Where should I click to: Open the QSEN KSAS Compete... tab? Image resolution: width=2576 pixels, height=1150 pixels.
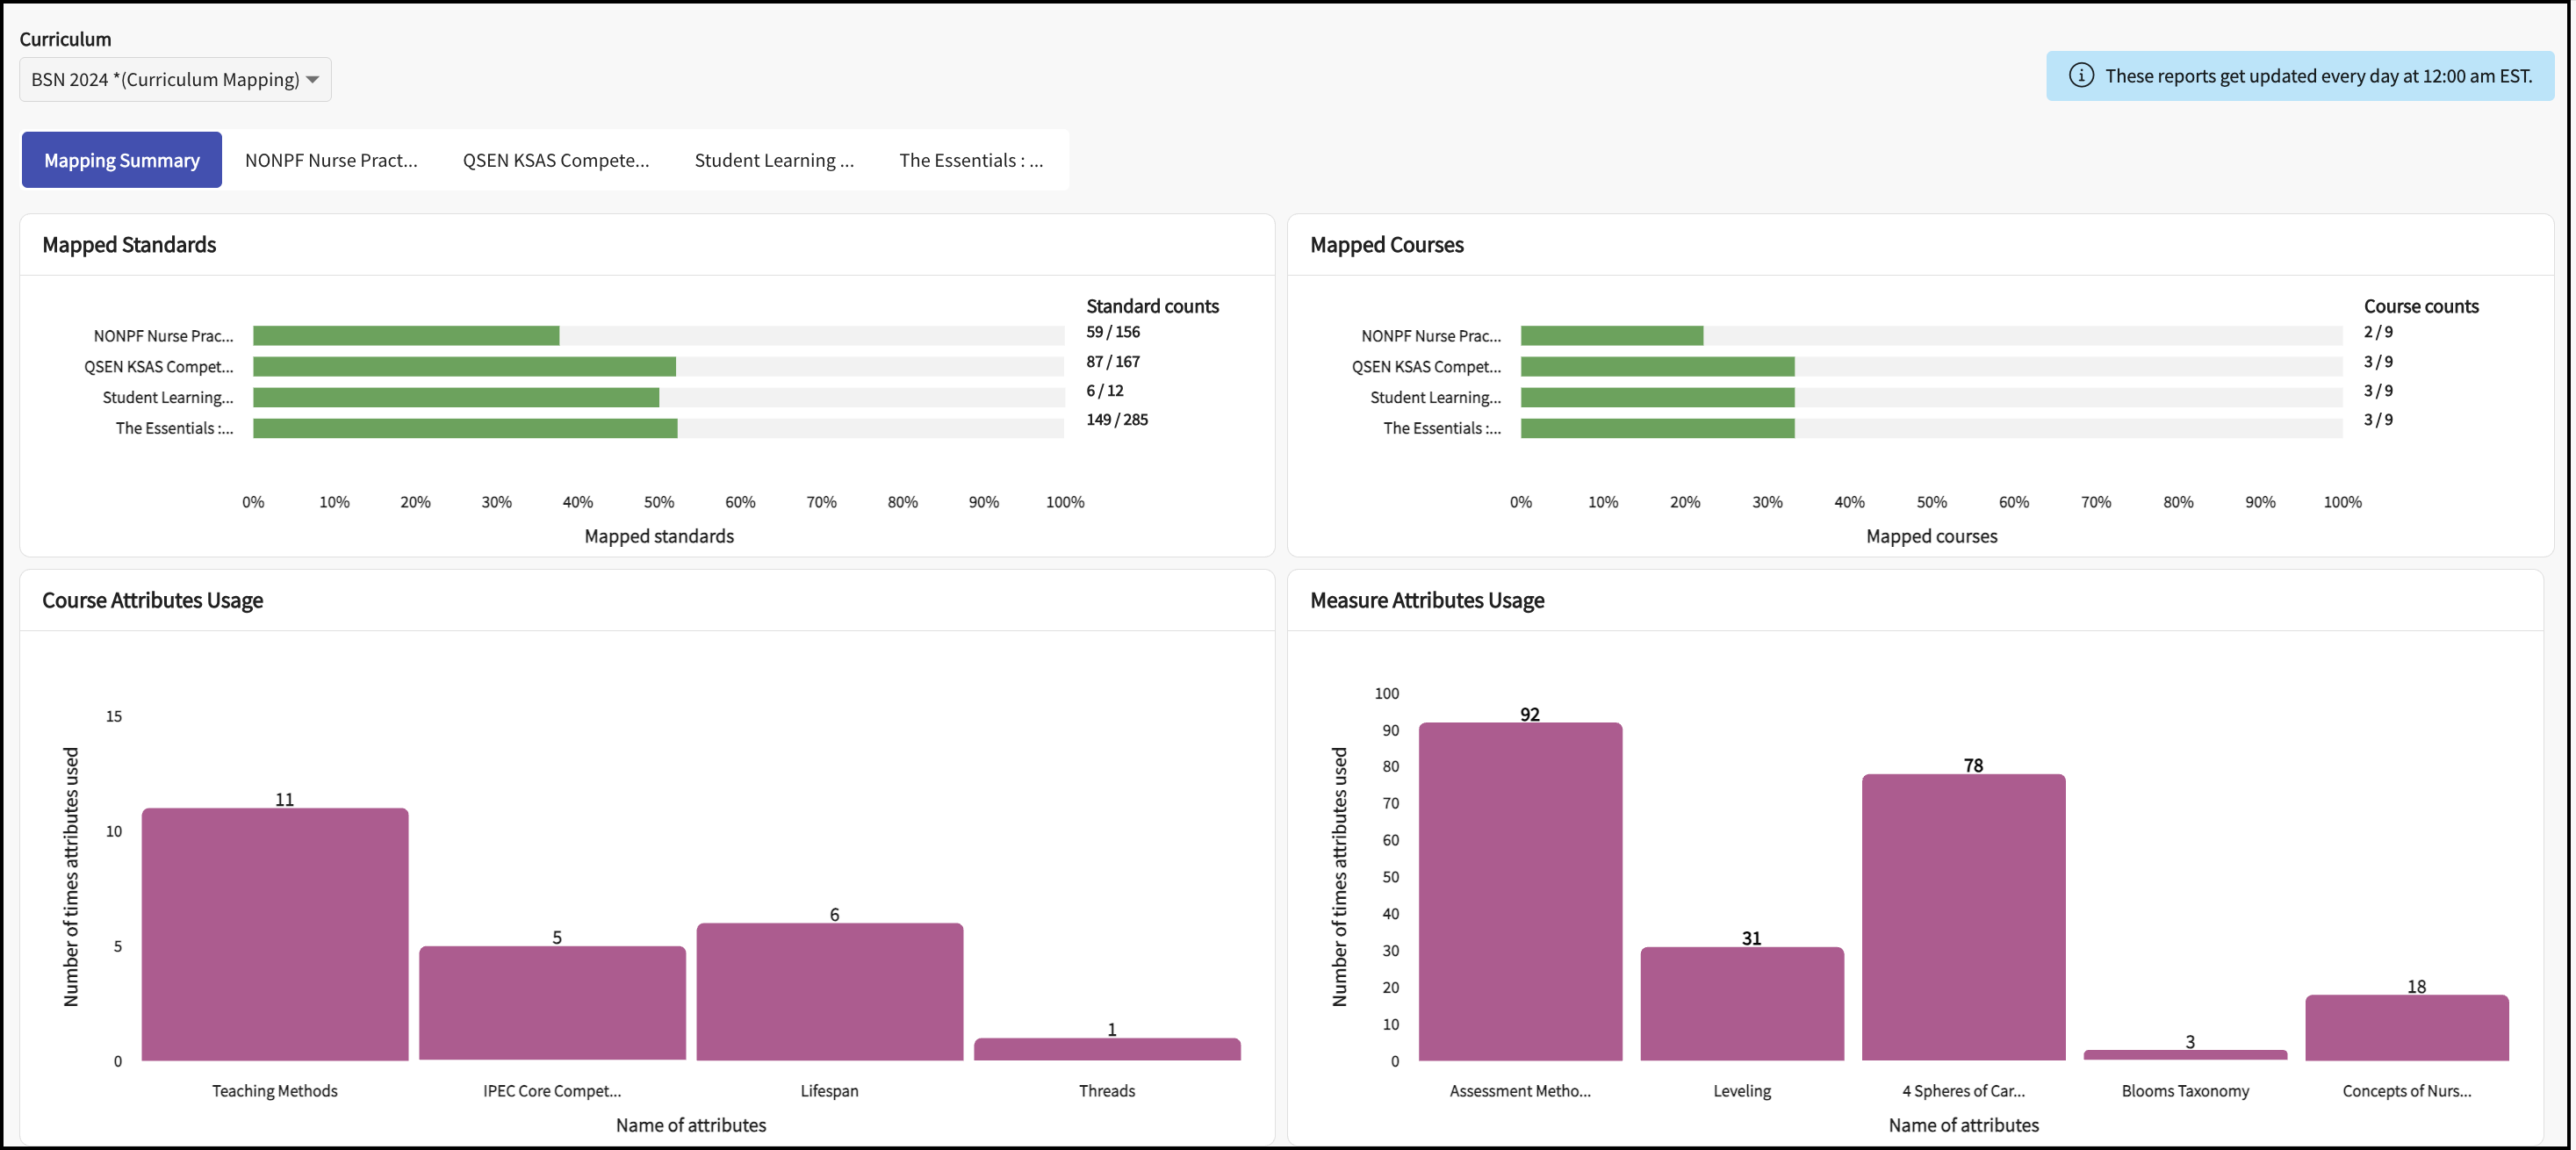[x=555, y=160]
